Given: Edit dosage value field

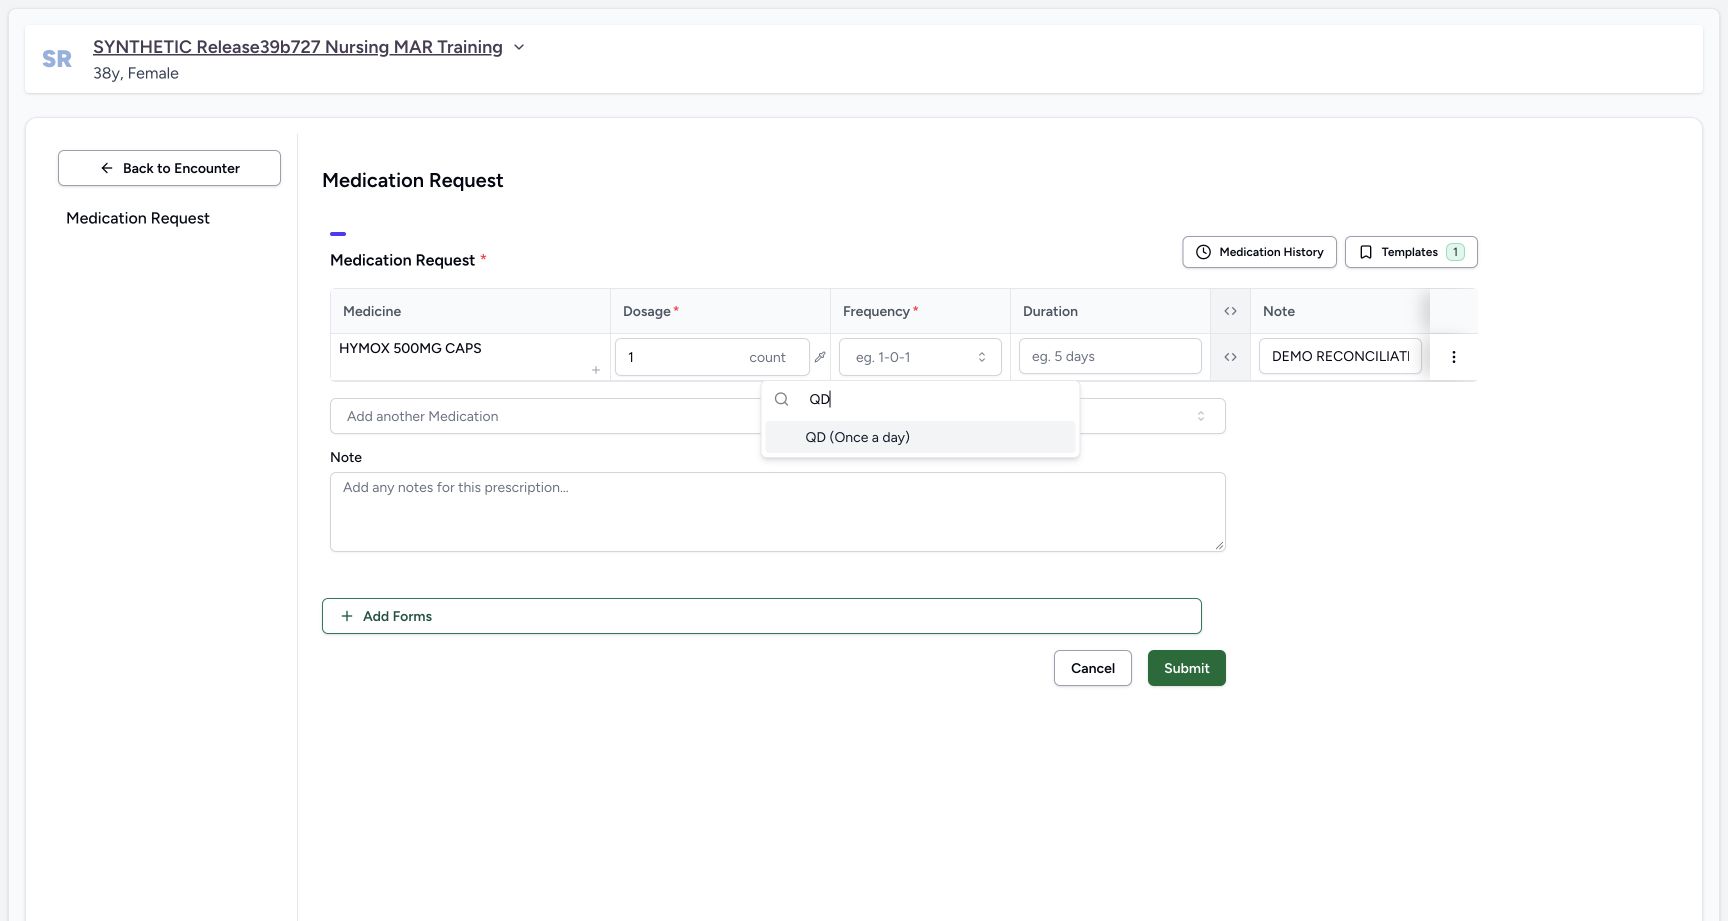Looking at the screenshot, I should point(680,357).
